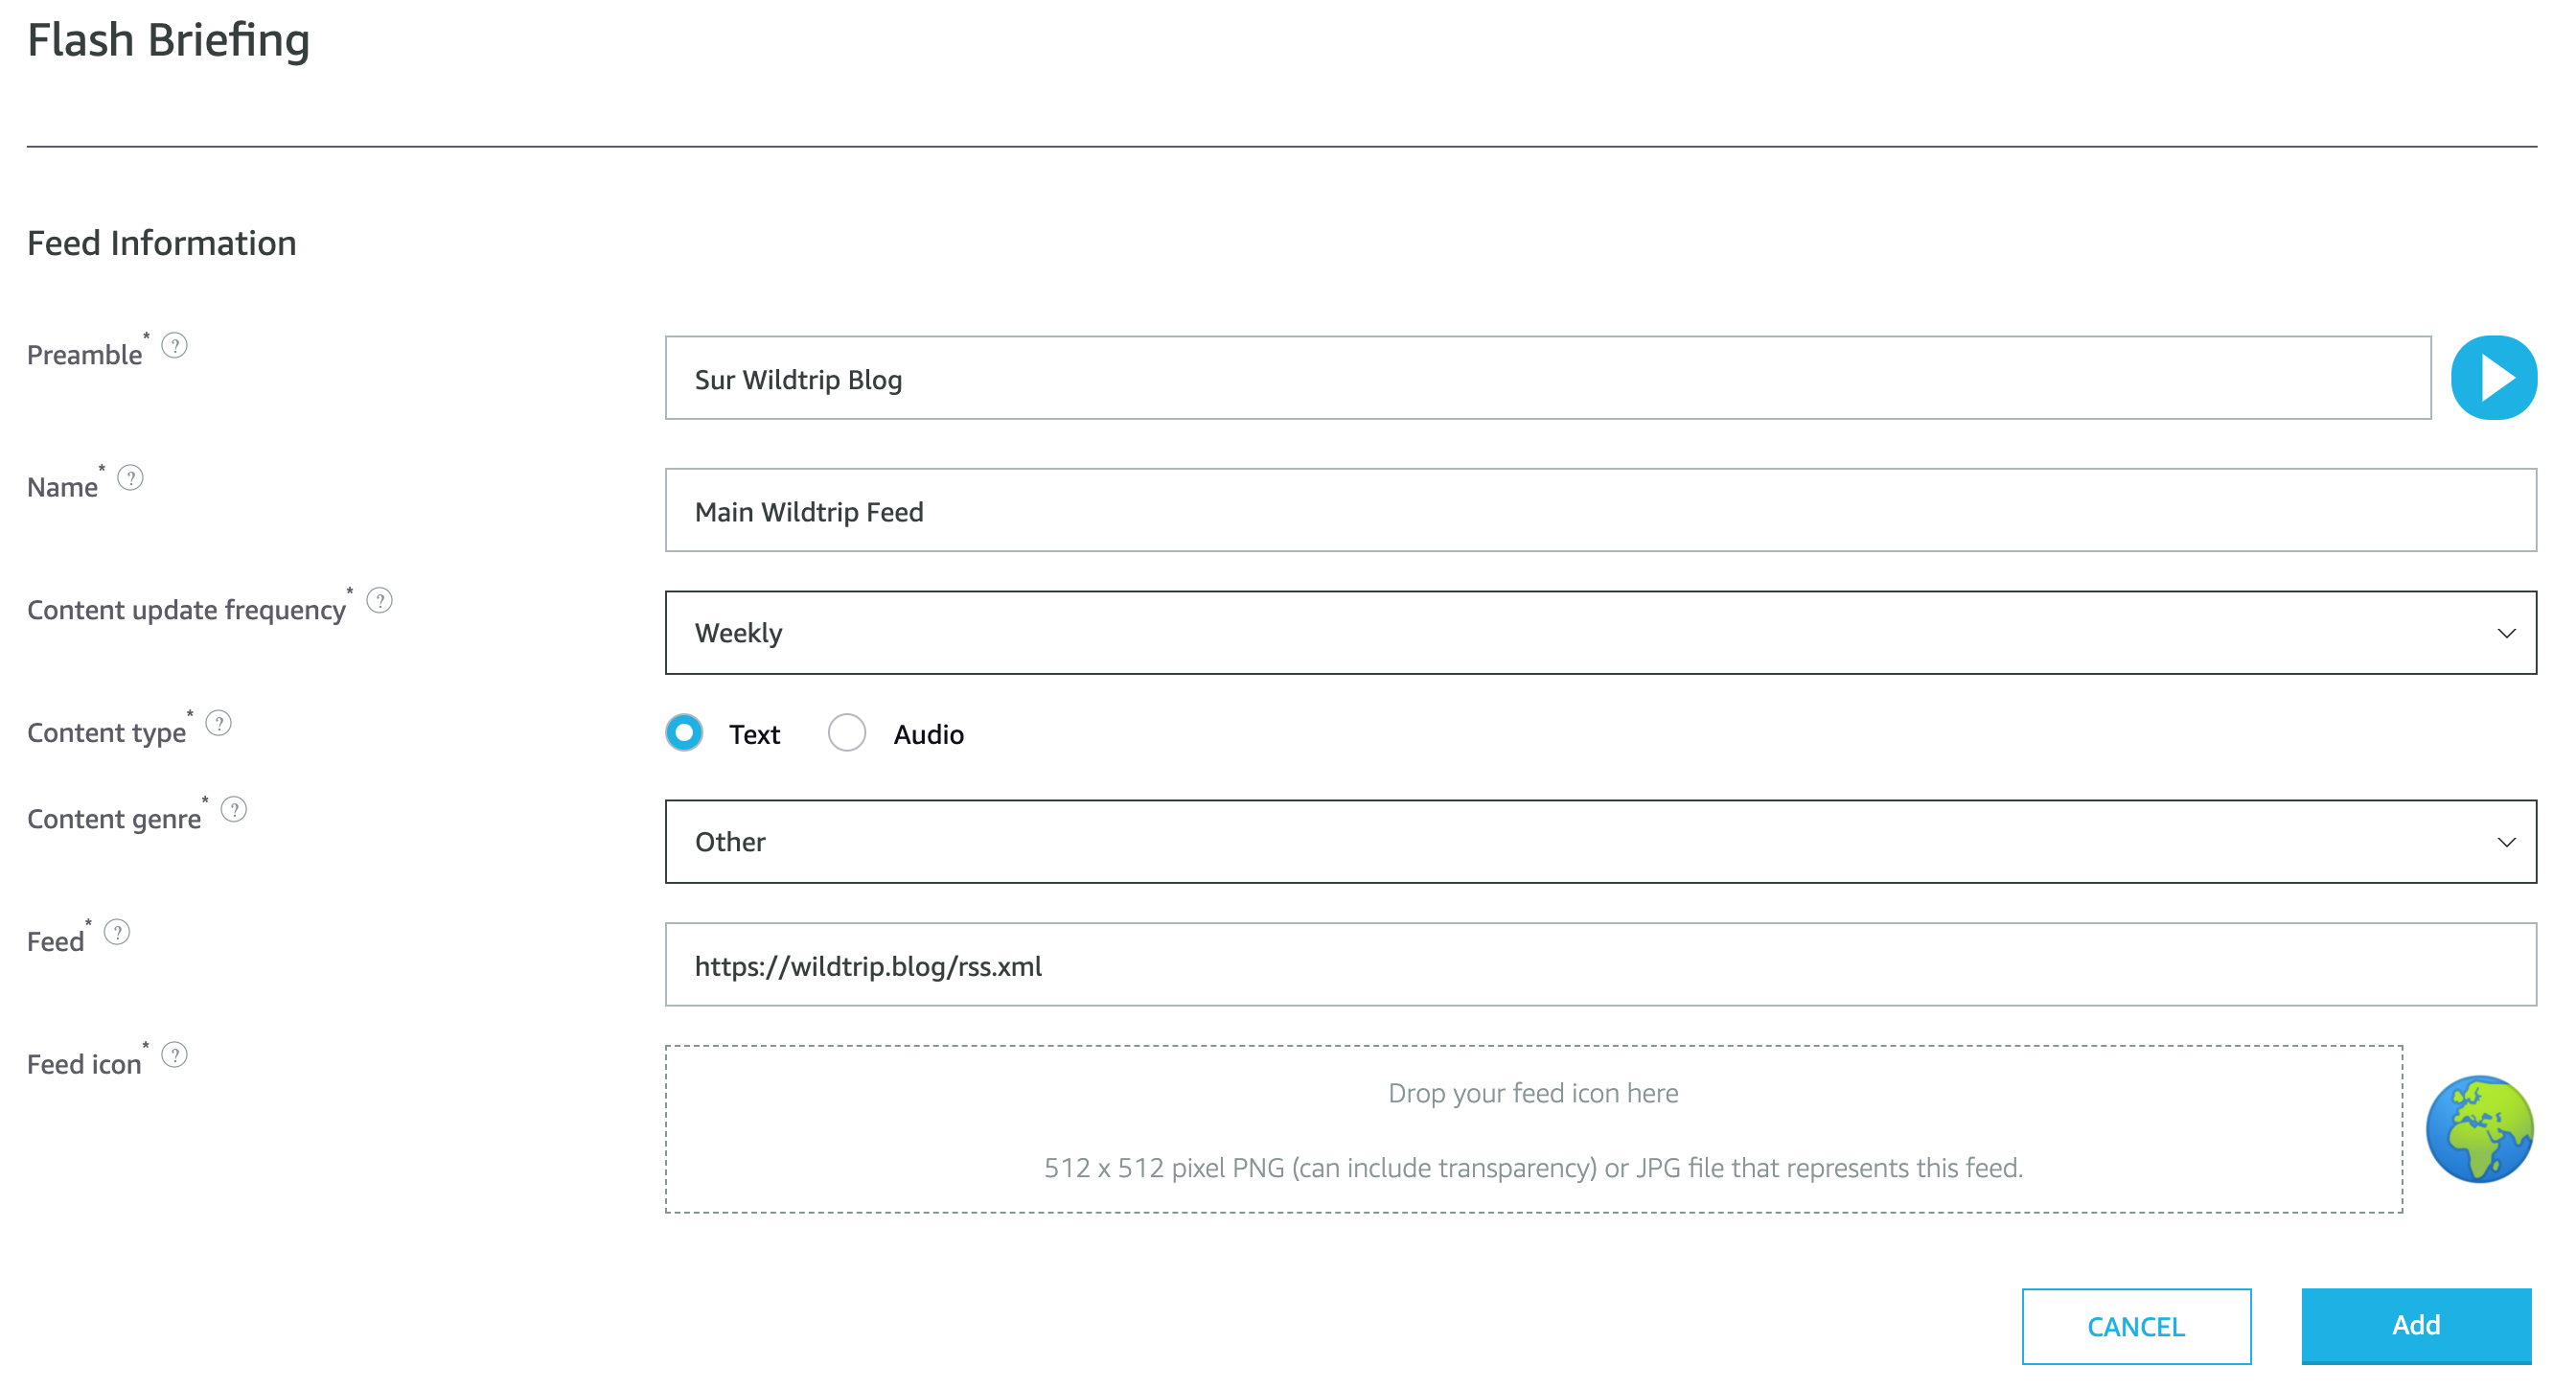Click help icon next to Feed label
The width and height of the screenshot is (2576, 1390).
coord(117,932)
